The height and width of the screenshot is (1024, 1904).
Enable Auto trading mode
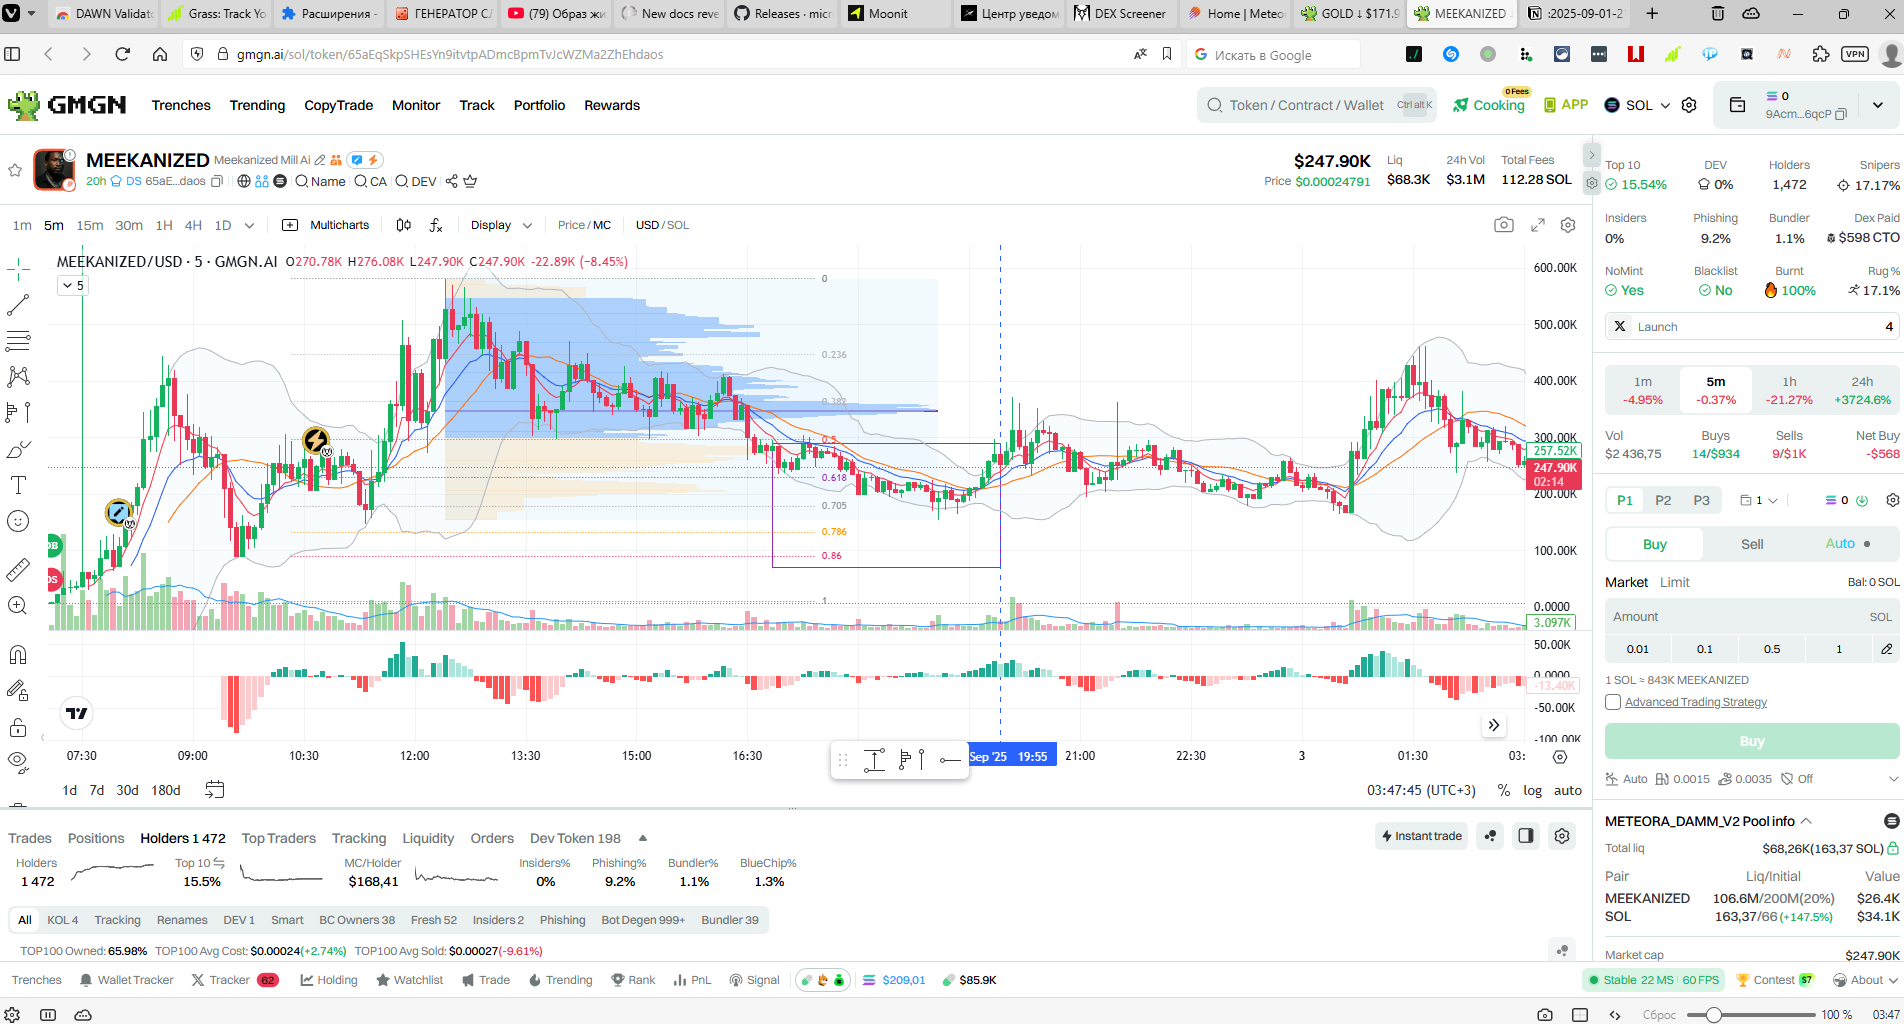click(1847, 544)
